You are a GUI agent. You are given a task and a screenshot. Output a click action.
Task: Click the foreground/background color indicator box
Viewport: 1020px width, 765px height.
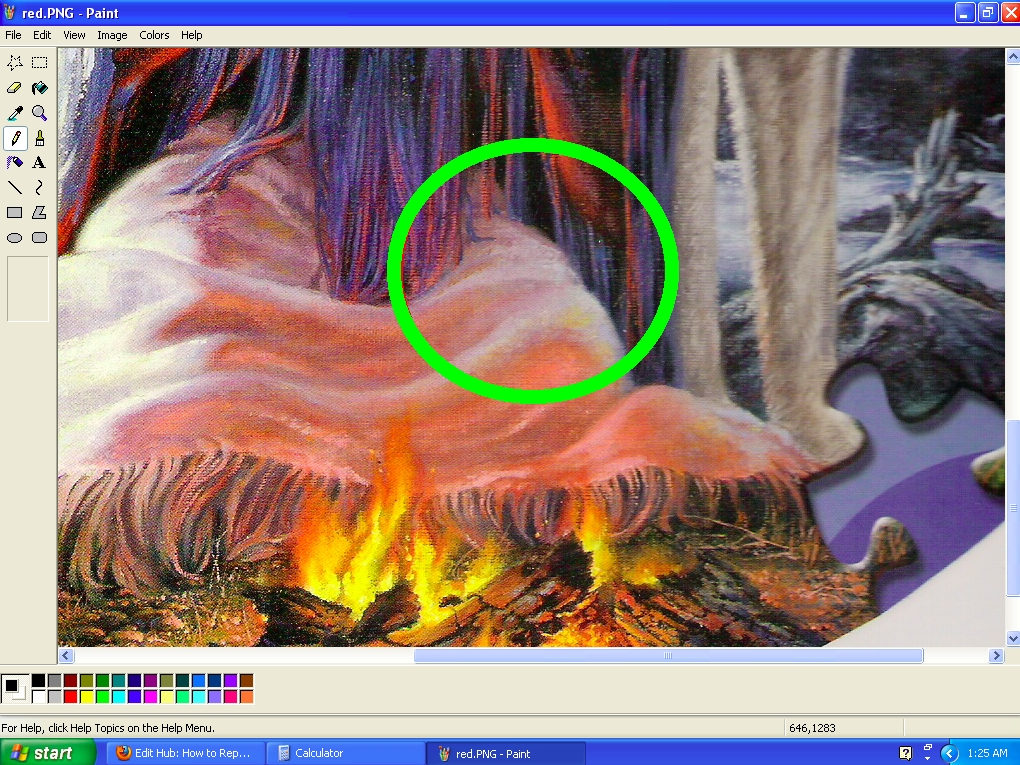(x=14, y=689)
